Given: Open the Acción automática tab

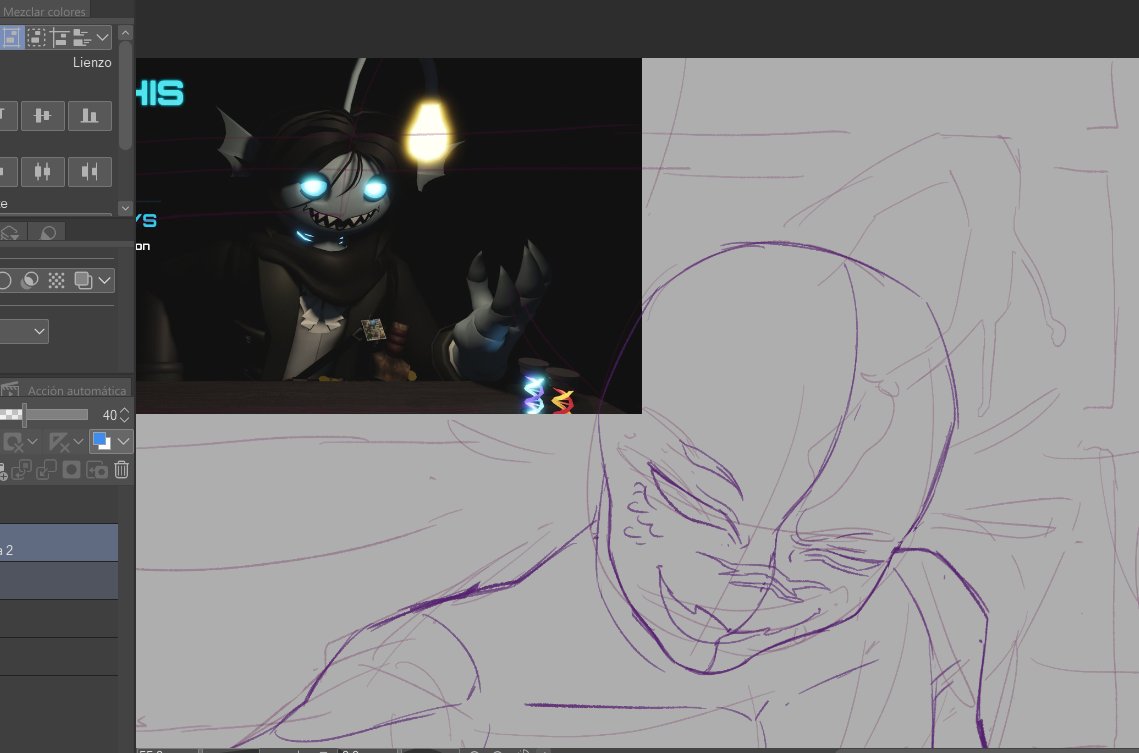Looking at the screenshot, I should (65, 390).
